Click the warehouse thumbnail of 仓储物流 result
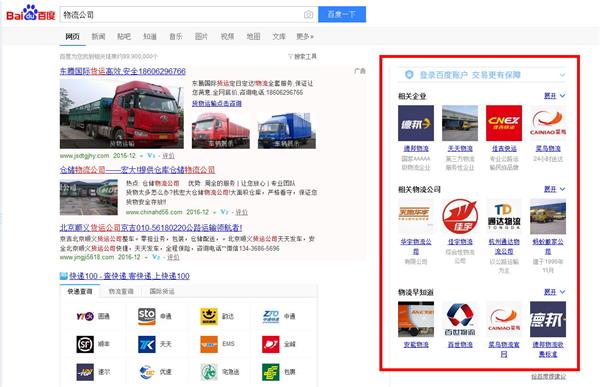600x387 pixels. [89, 197]
